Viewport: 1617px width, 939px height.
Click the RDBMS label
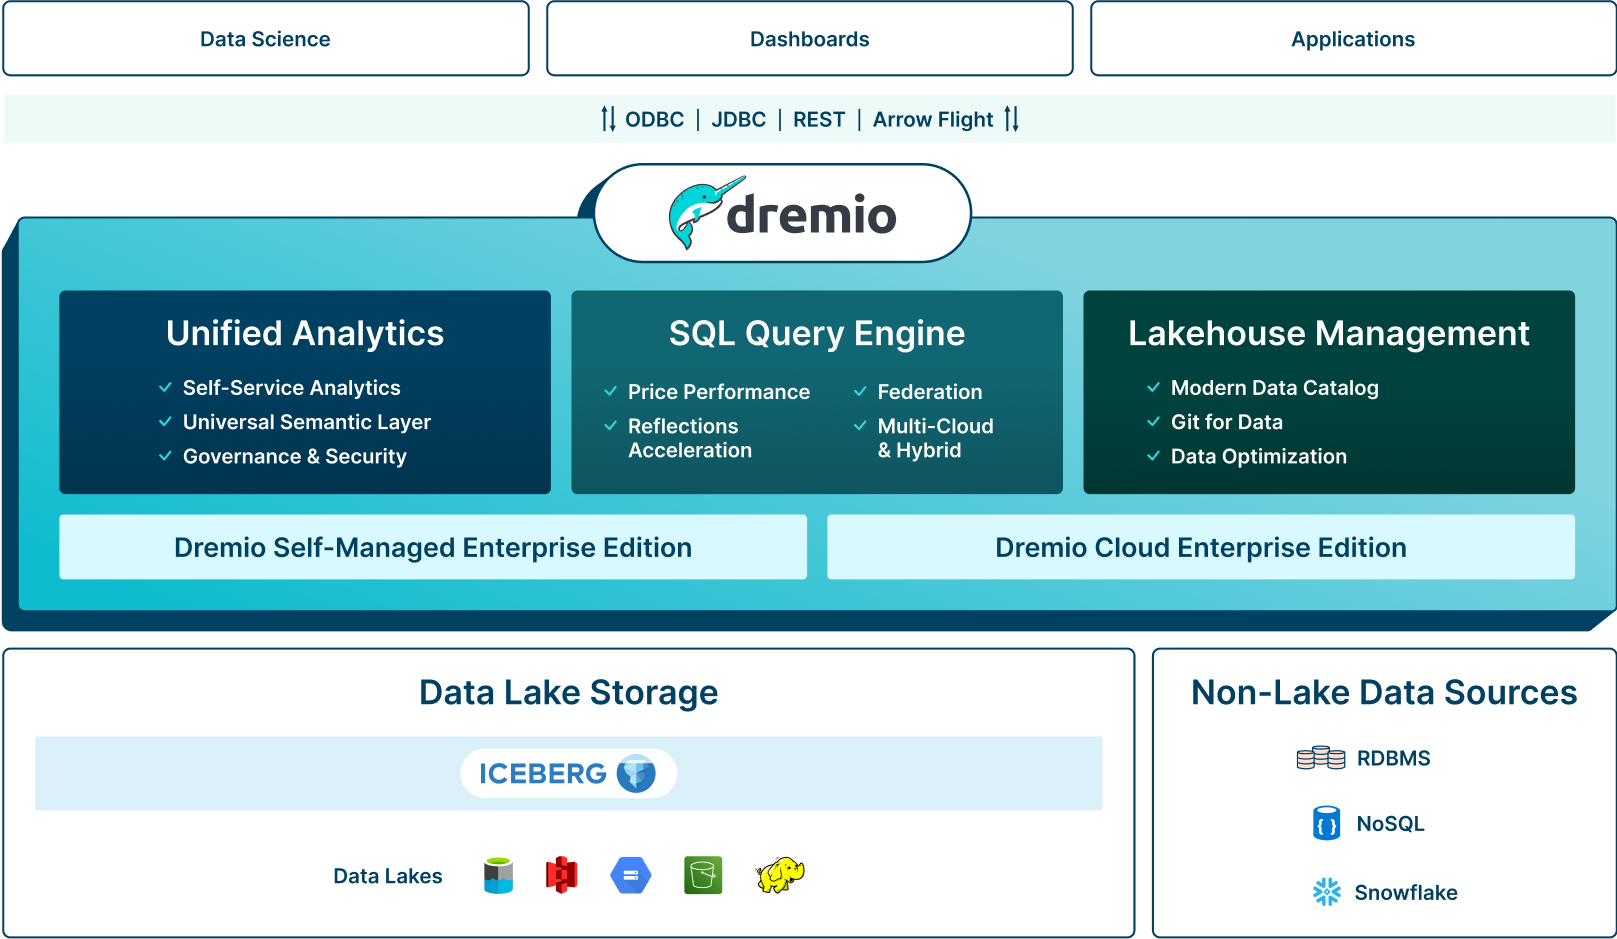[1394, 758]
